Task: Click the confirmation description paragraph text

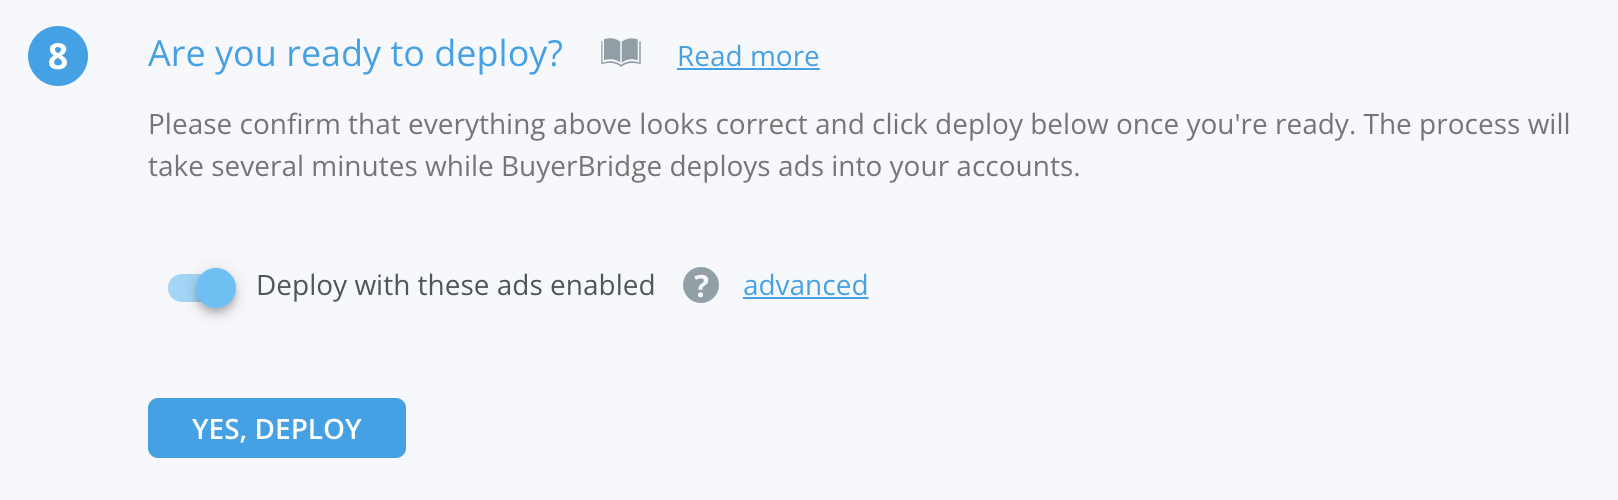Action: point(859,145)
